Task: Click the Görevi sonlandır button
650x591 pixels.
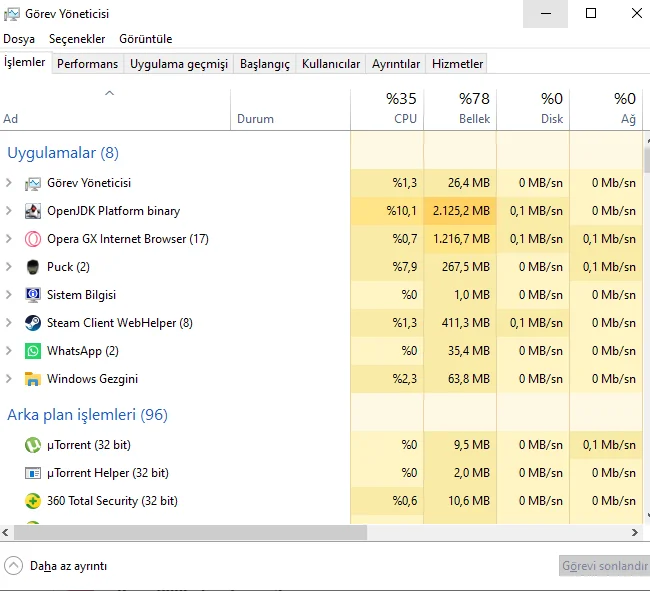Action: point(605,566)
